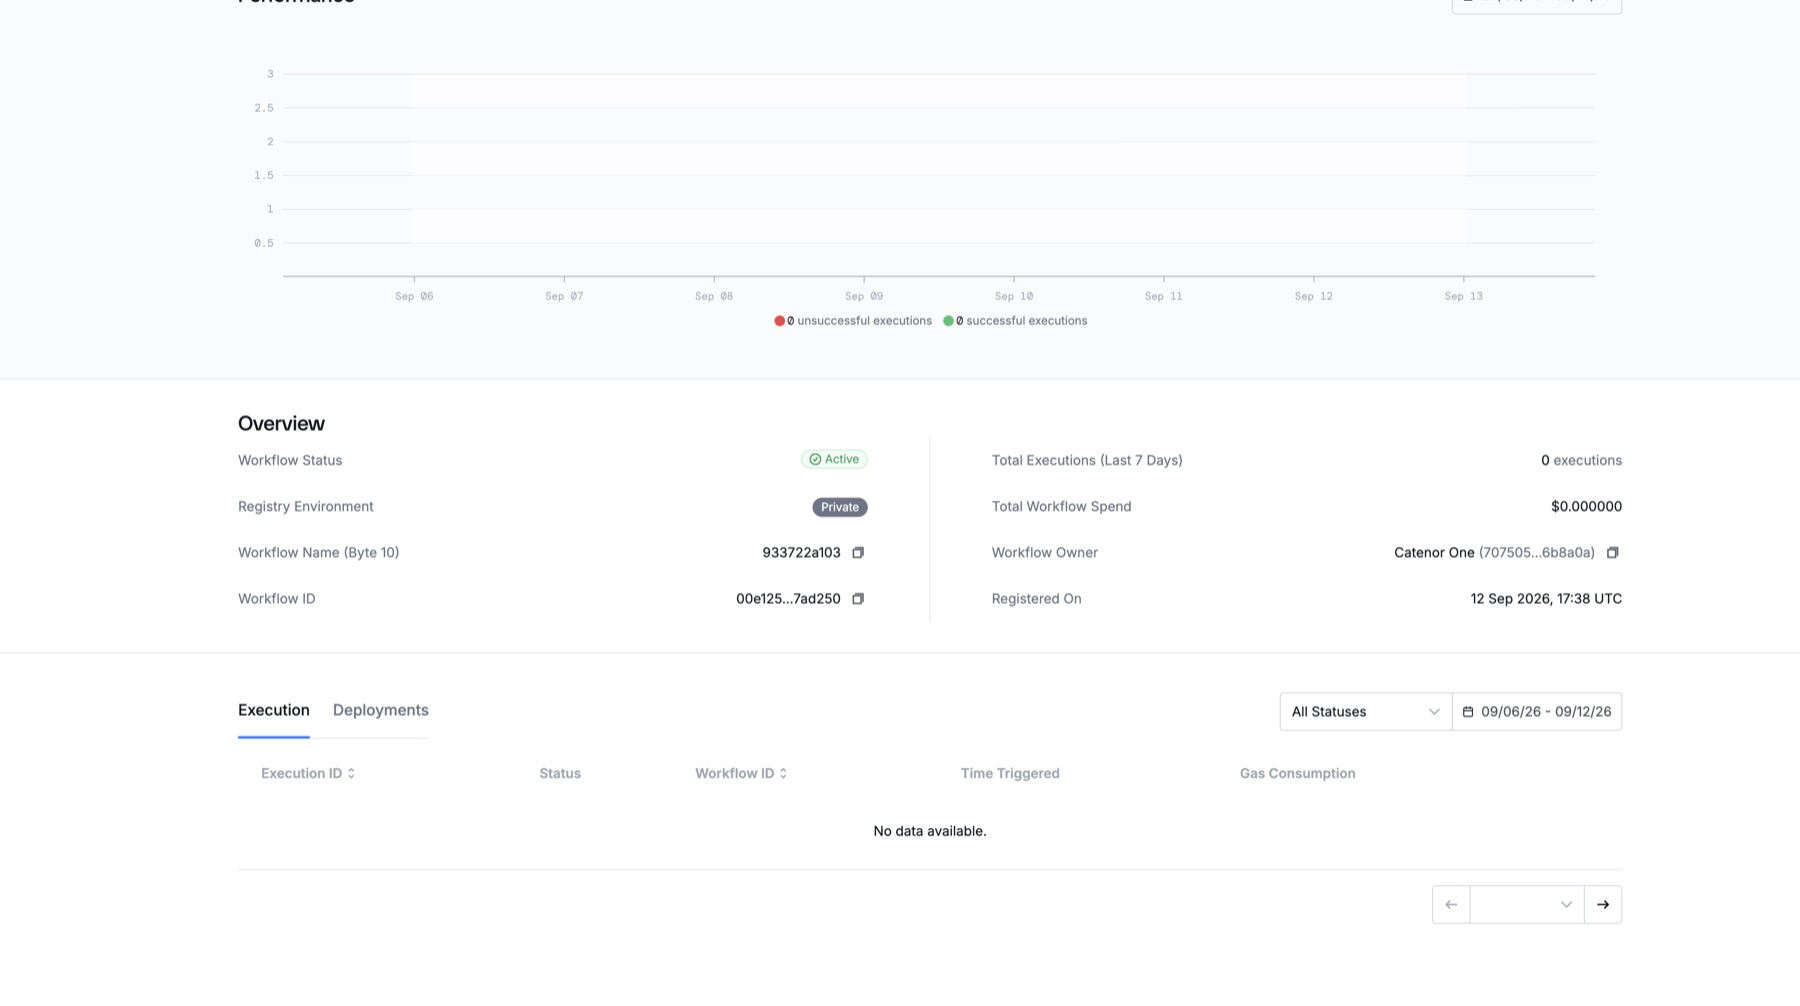Screen dimensions: 1800x1006
Task: Click the Registry Environment label
Action: pos(306,507)
